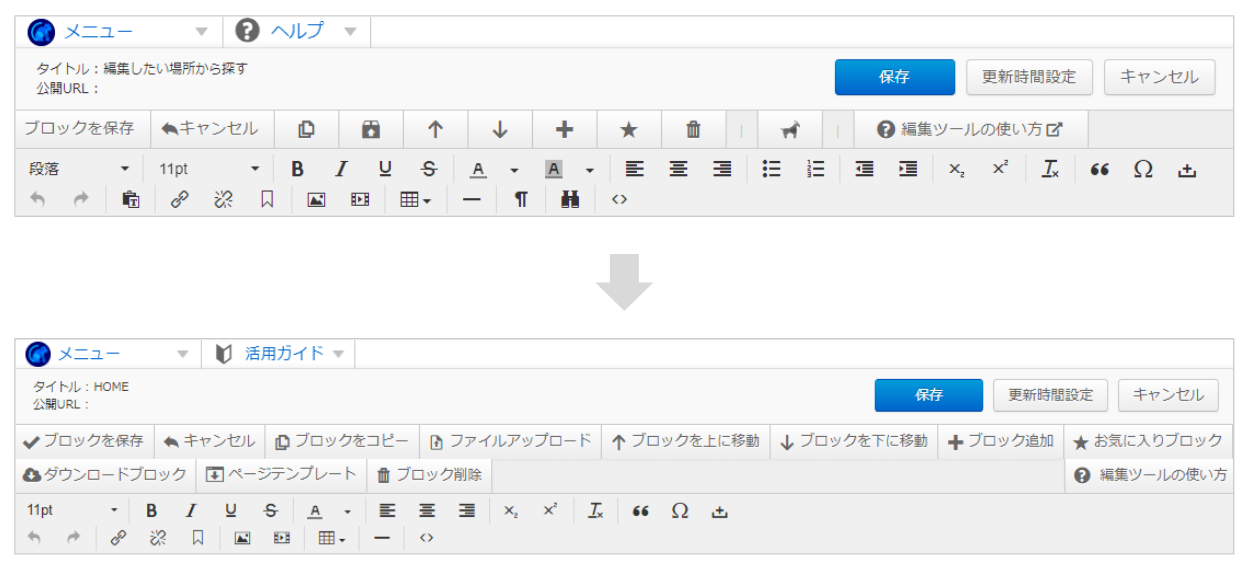The width and height of the screenshot is (1256, 572).
Task: Click the blue 保存 button in the upper panel
Action: (x=895, y=77)
